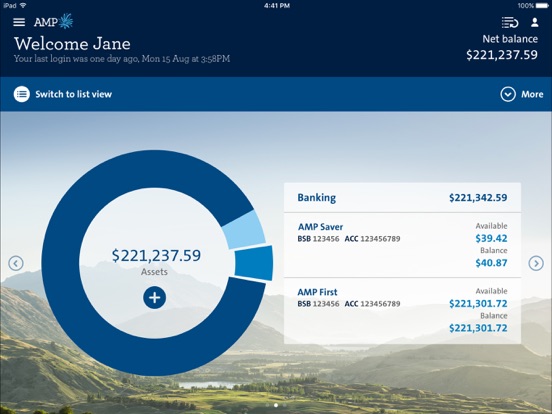Select the medium blue highlighted donut segment
552x414 pixels.
coord(255,263)
